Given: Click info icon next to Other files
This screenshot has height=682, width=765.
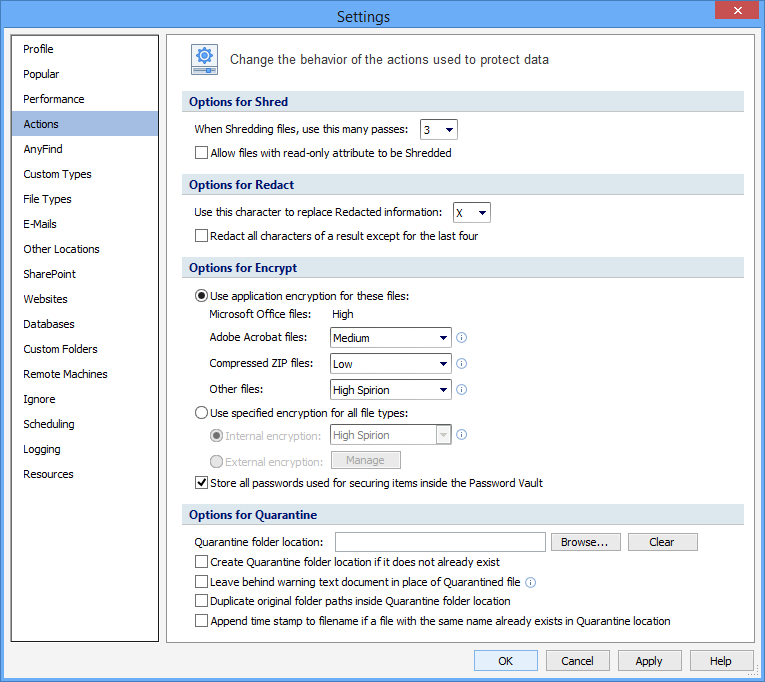Looking at the screenshot, I should tap(462, 390).
